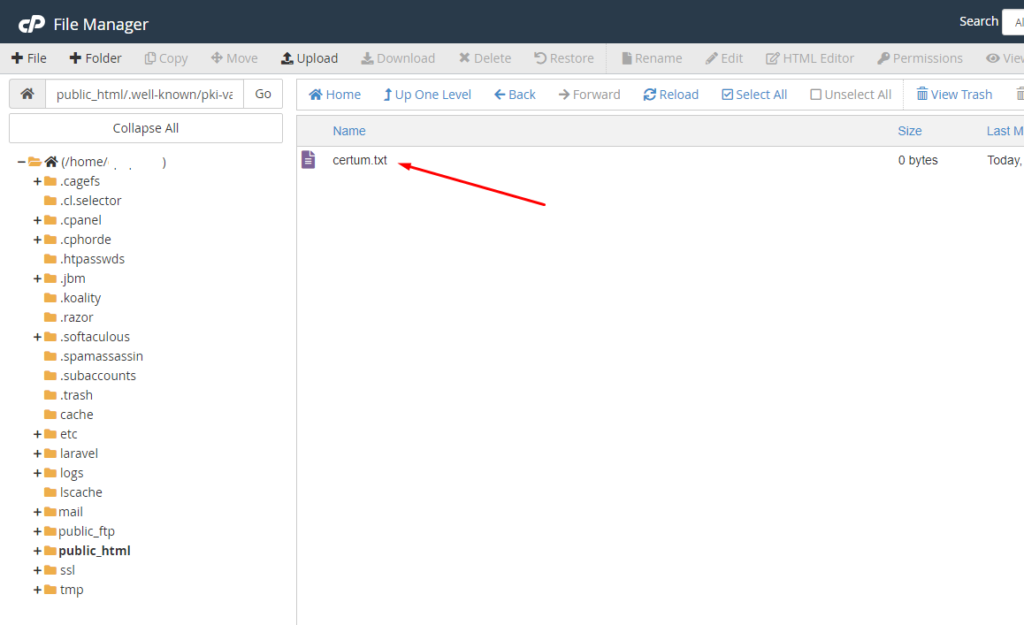
Task: Click the Permissions key icon
Action: tap(884, 58)
